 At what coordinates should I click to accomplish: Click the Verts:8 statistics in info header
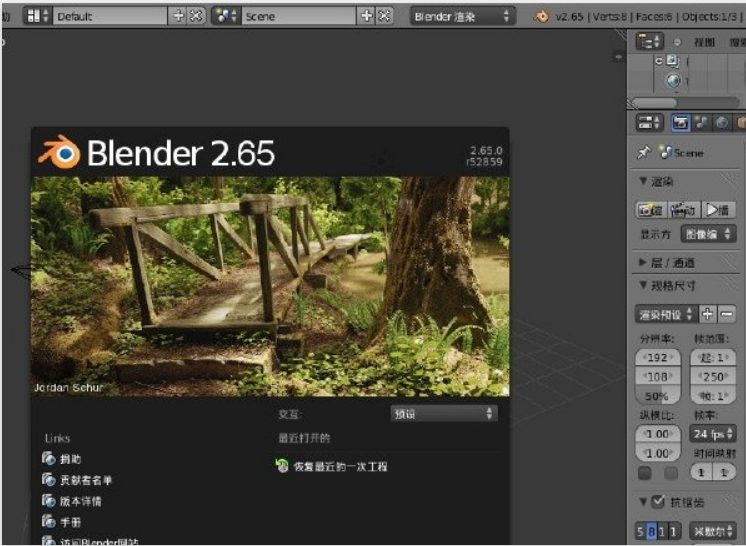click(x=610, y=17)
